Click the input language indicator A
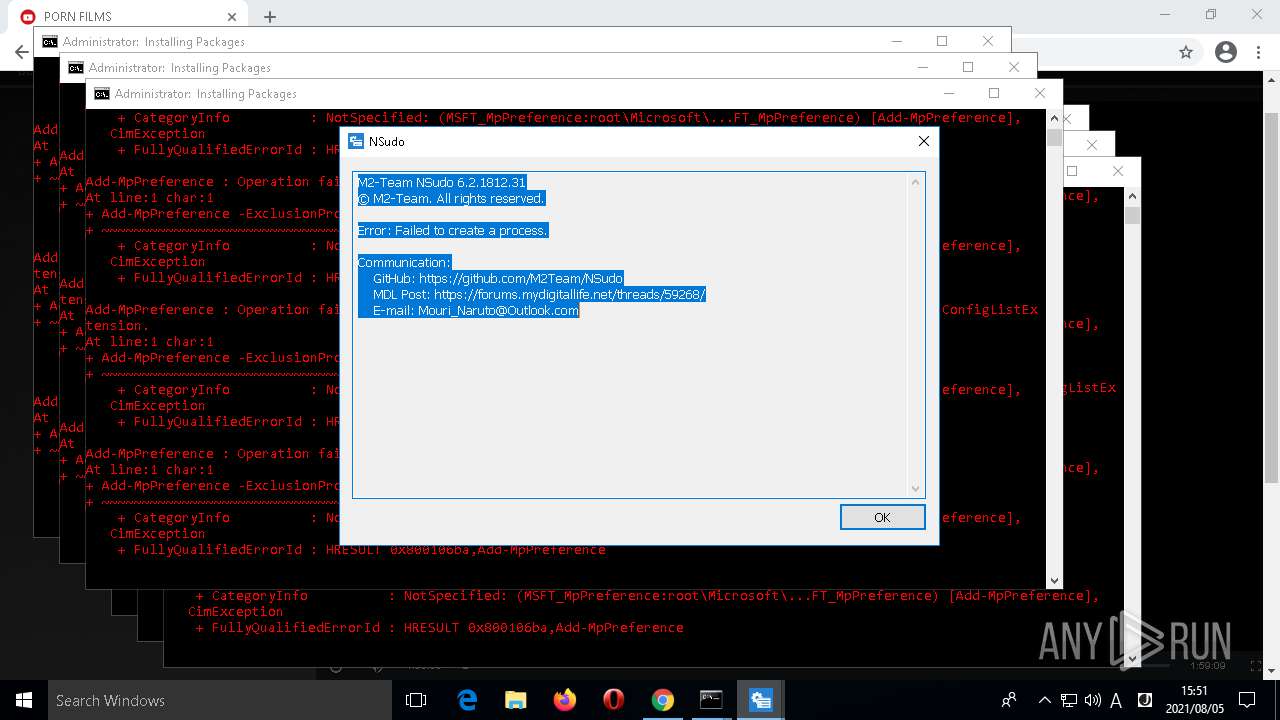 pyautogui.click(x=1116, y=700)
